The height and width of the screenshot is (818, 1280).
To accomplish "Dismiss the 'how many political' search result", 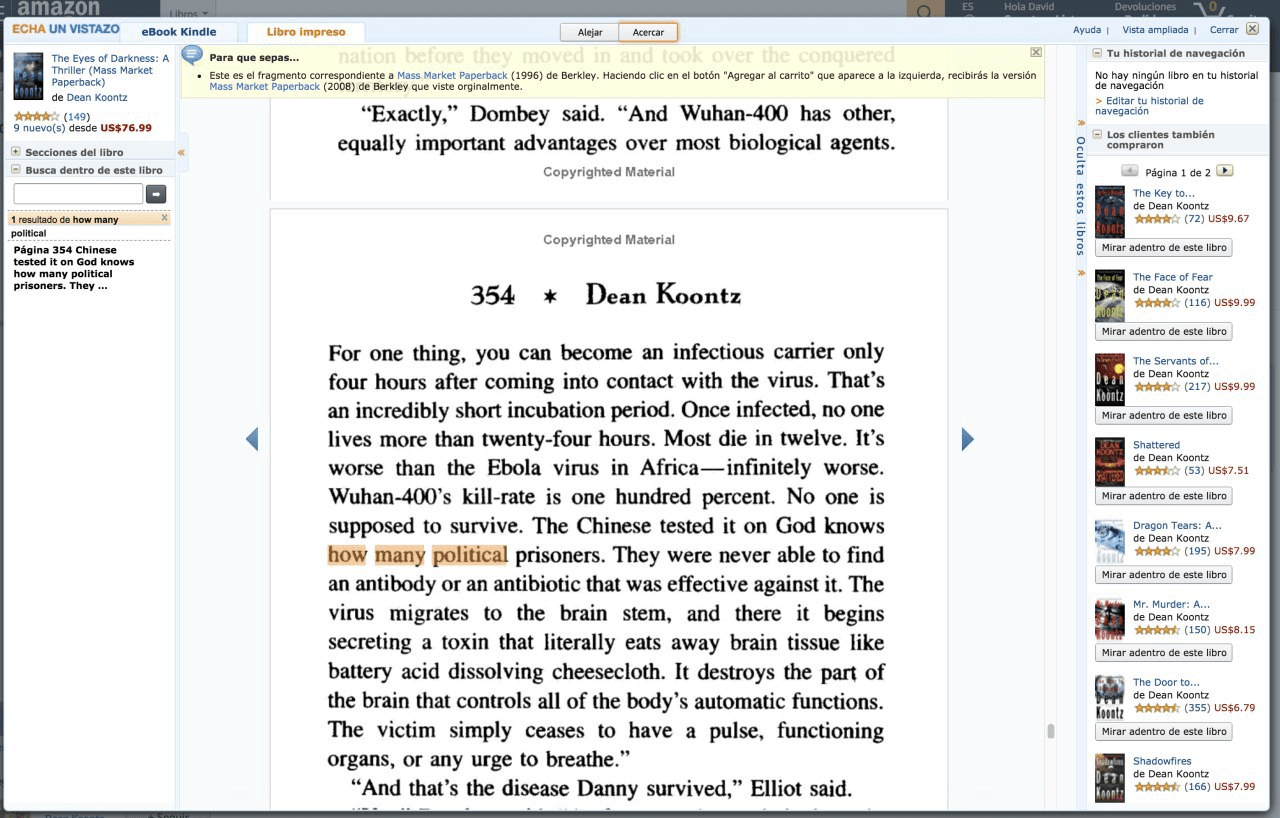I will (165, 217).
